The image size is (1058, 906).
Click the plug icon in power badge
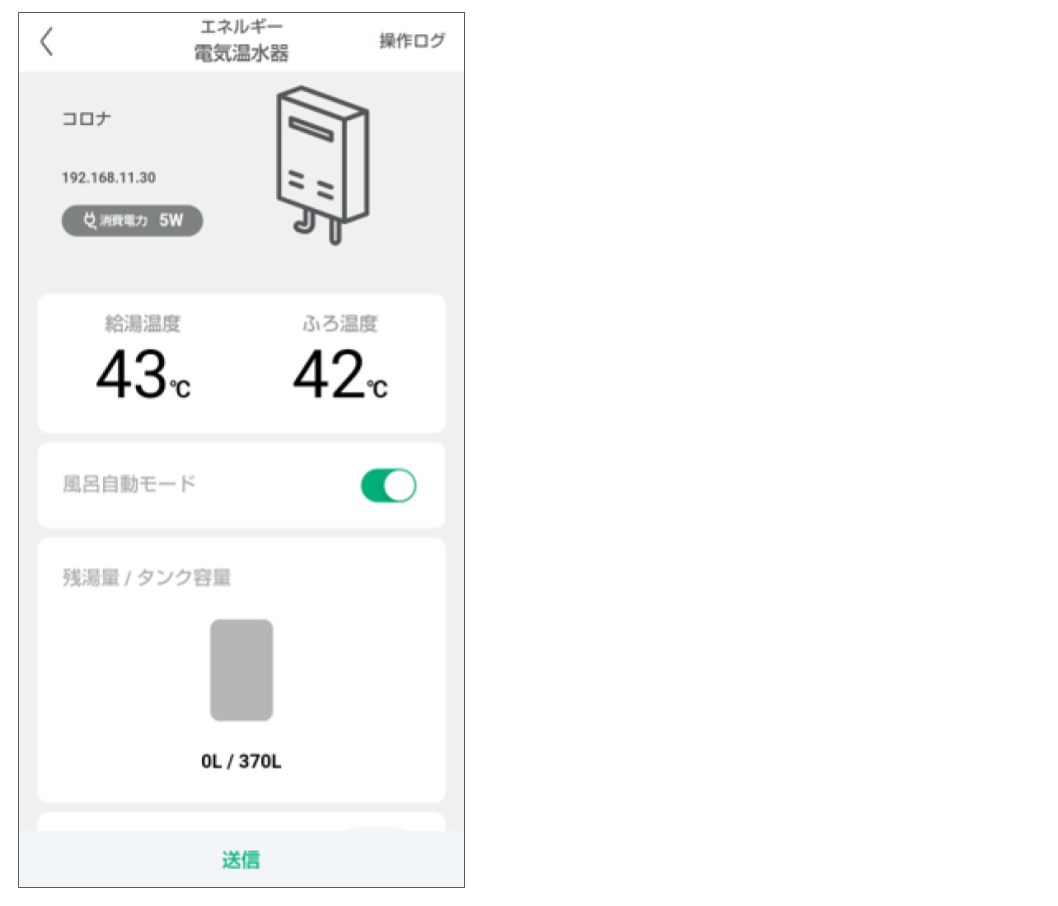click(90, 221)
